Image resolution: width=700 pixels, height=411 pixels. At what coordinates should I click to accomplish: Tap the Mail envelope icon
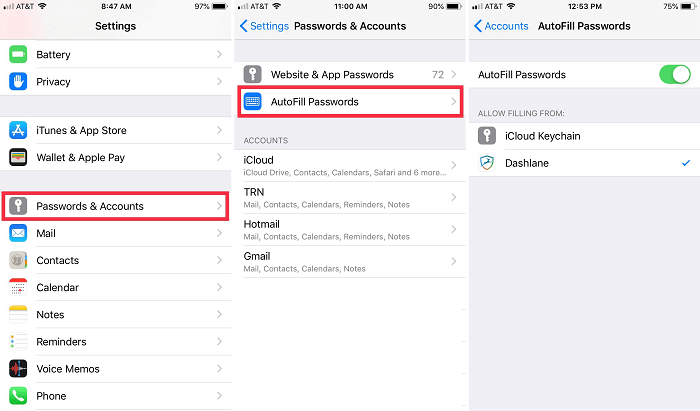click(x=19, y=233)
